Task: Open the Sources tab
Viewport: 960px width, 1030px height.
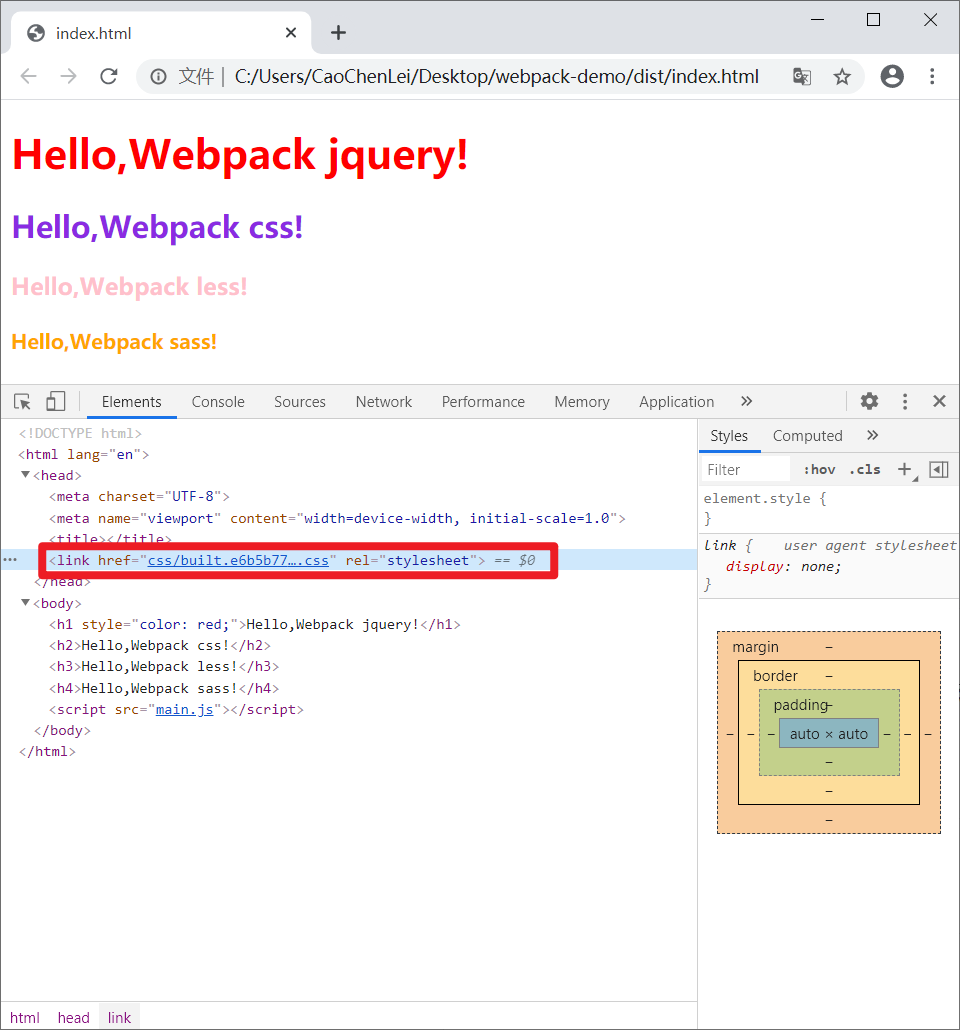Action: [x=300, y=402]
